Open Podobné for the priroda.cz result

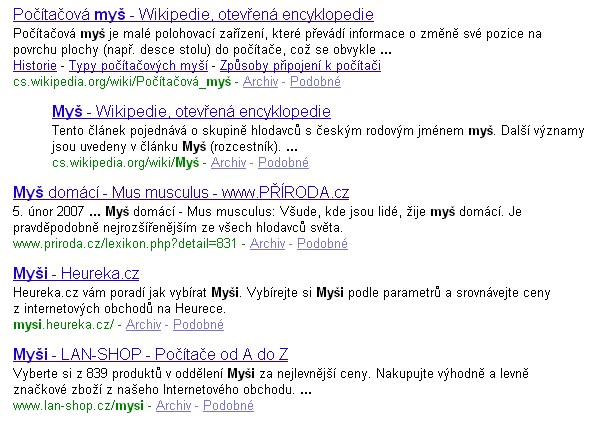click(322, 243)
